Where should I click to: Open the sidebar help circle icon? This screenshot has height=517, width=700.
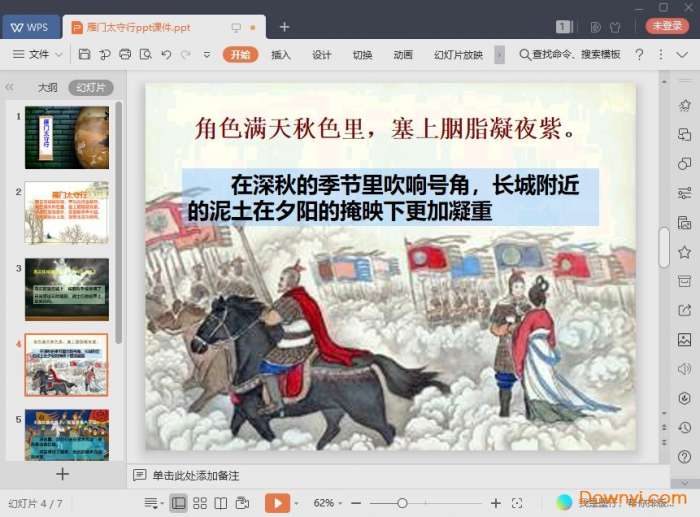click(684, 456)
